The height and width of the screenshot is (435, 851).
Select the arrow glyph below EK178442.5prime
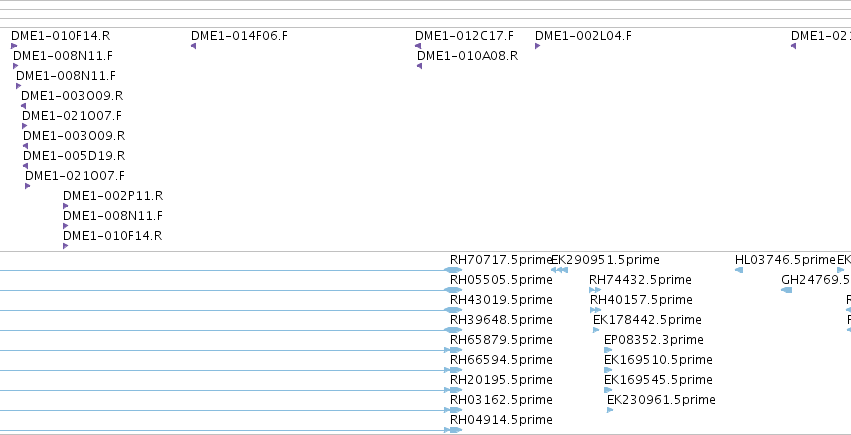[x=596, y=330]
